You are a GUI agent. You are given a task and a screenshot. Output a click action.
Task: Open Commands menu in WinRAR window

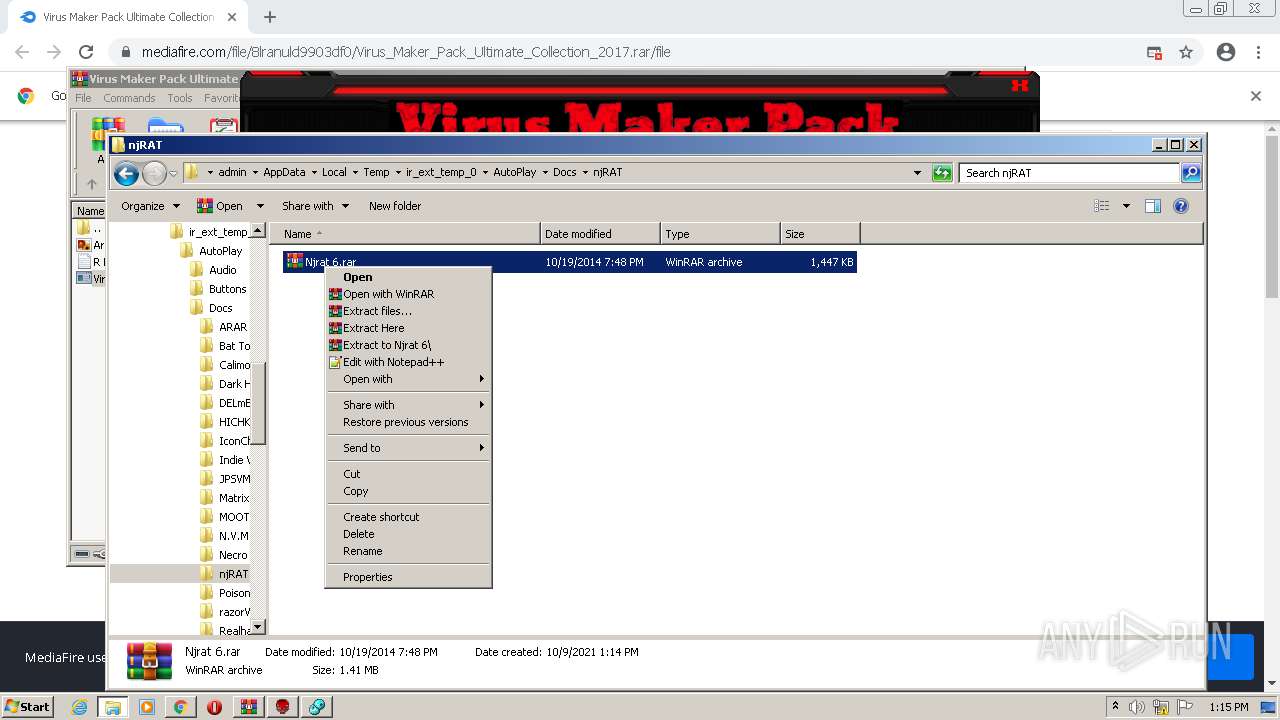click(129, 98)
